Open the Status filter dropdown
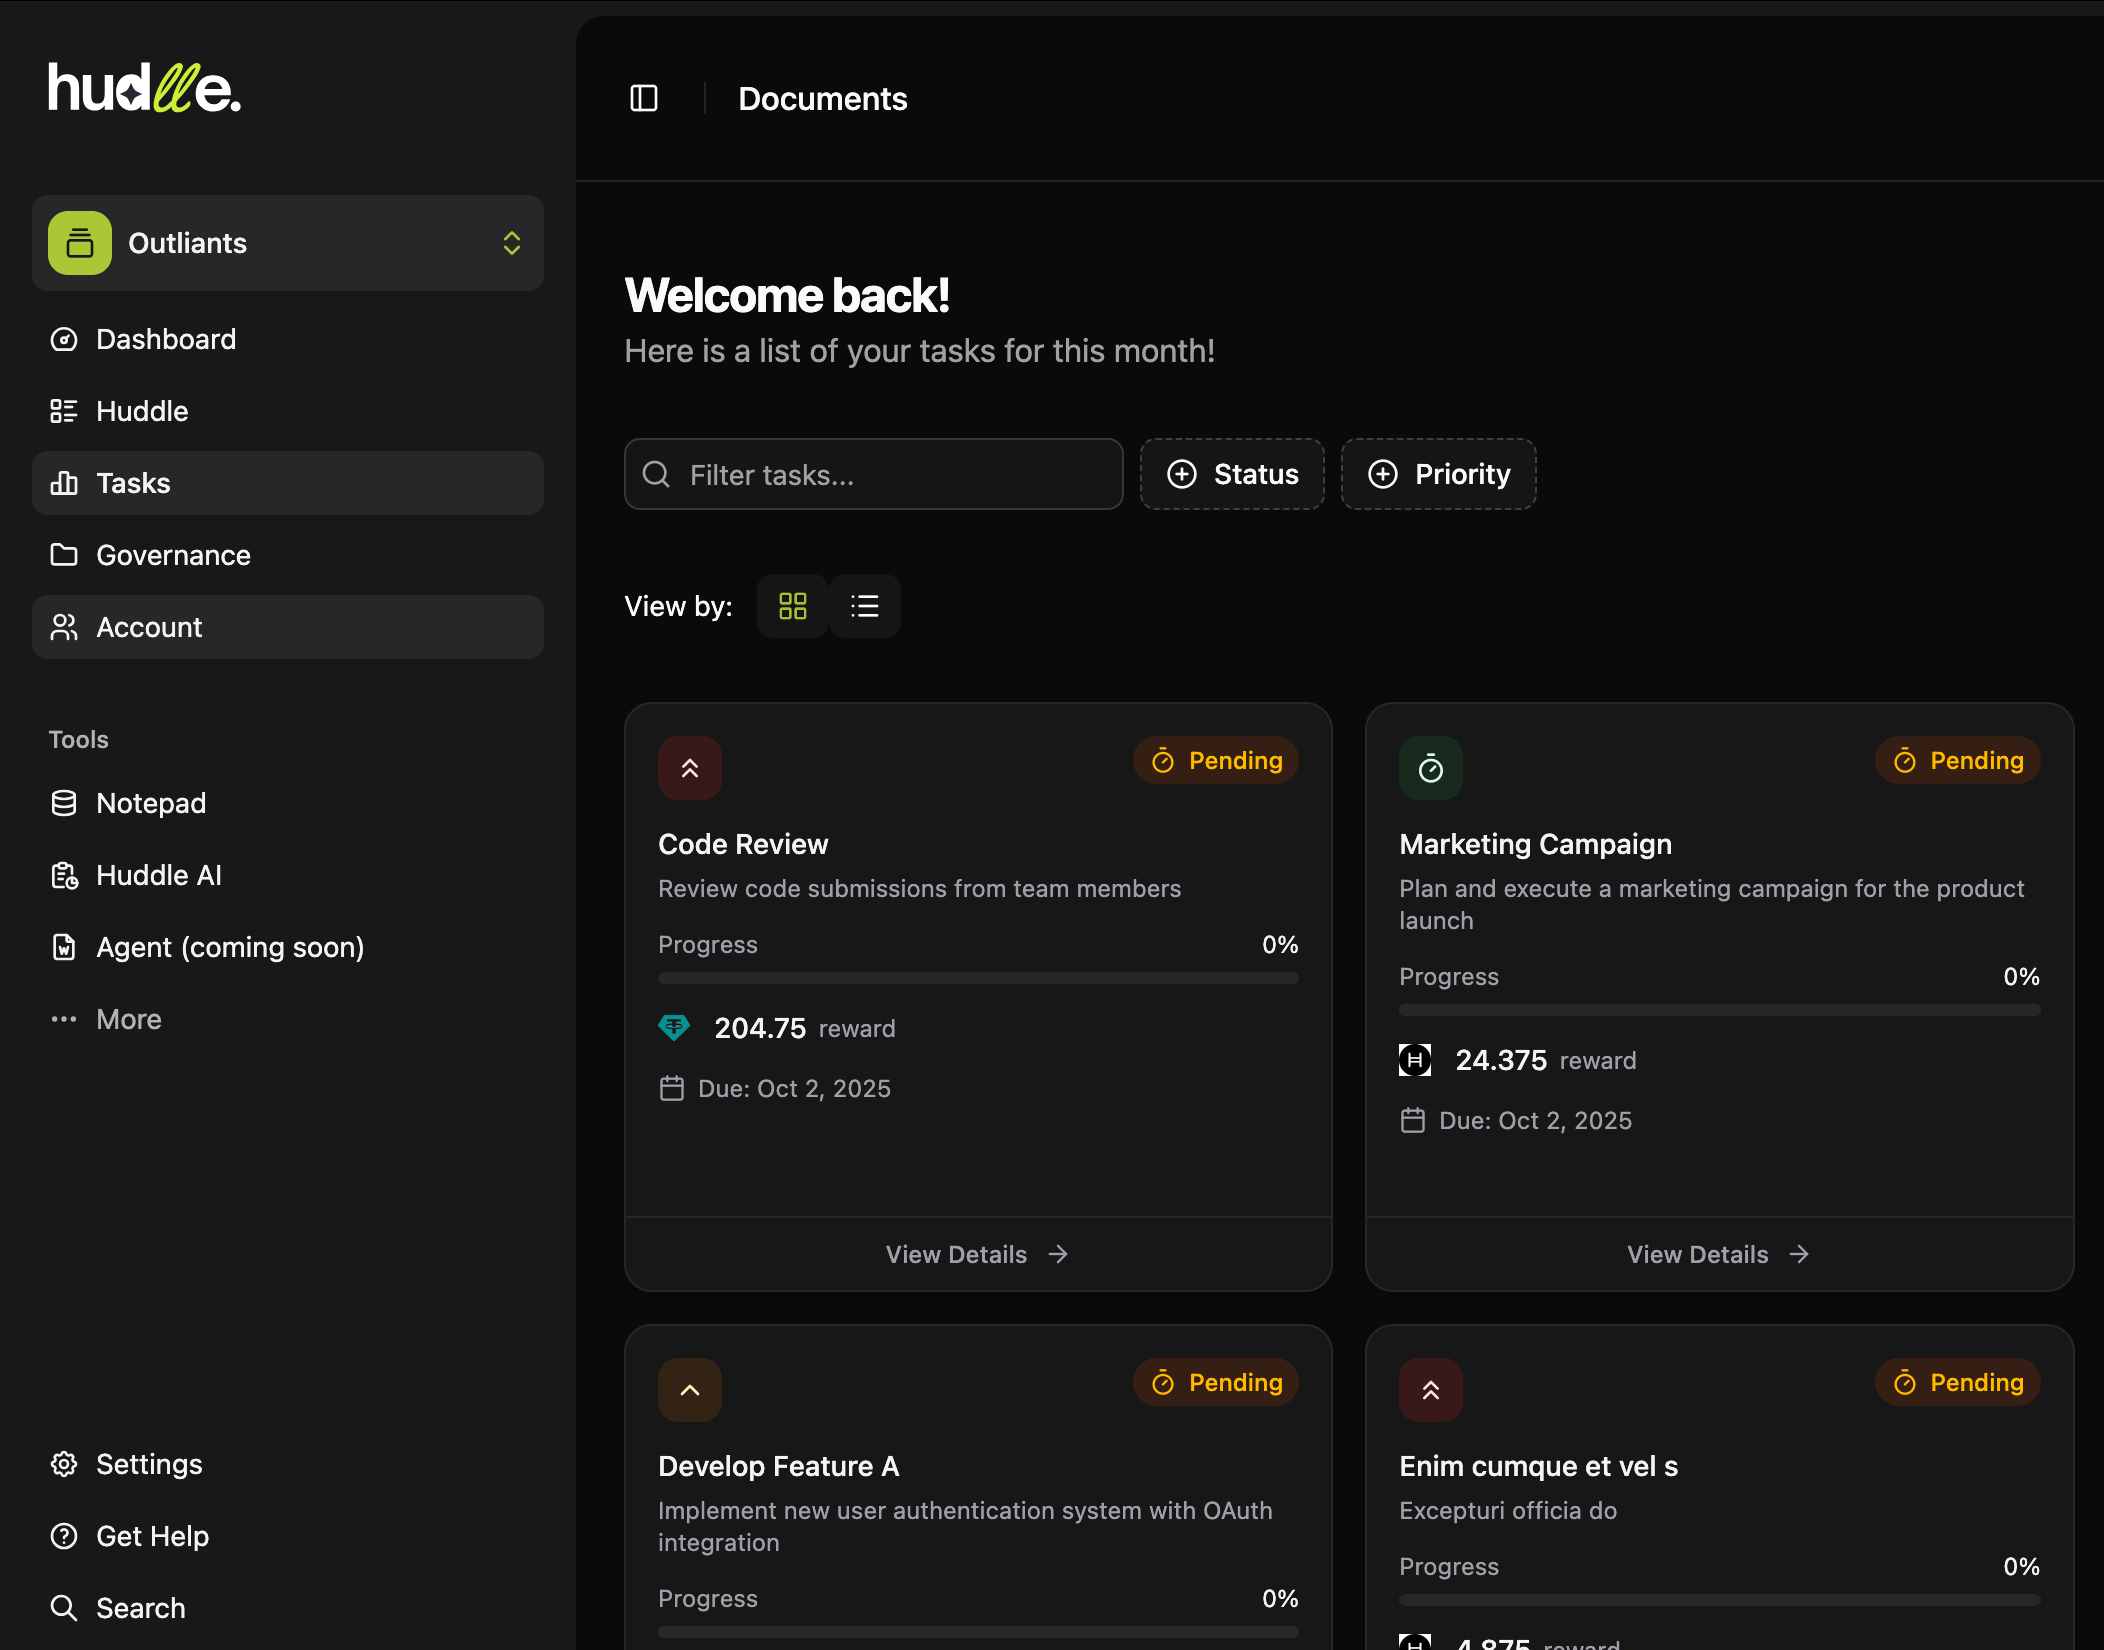 click(x=1232, y=474)
